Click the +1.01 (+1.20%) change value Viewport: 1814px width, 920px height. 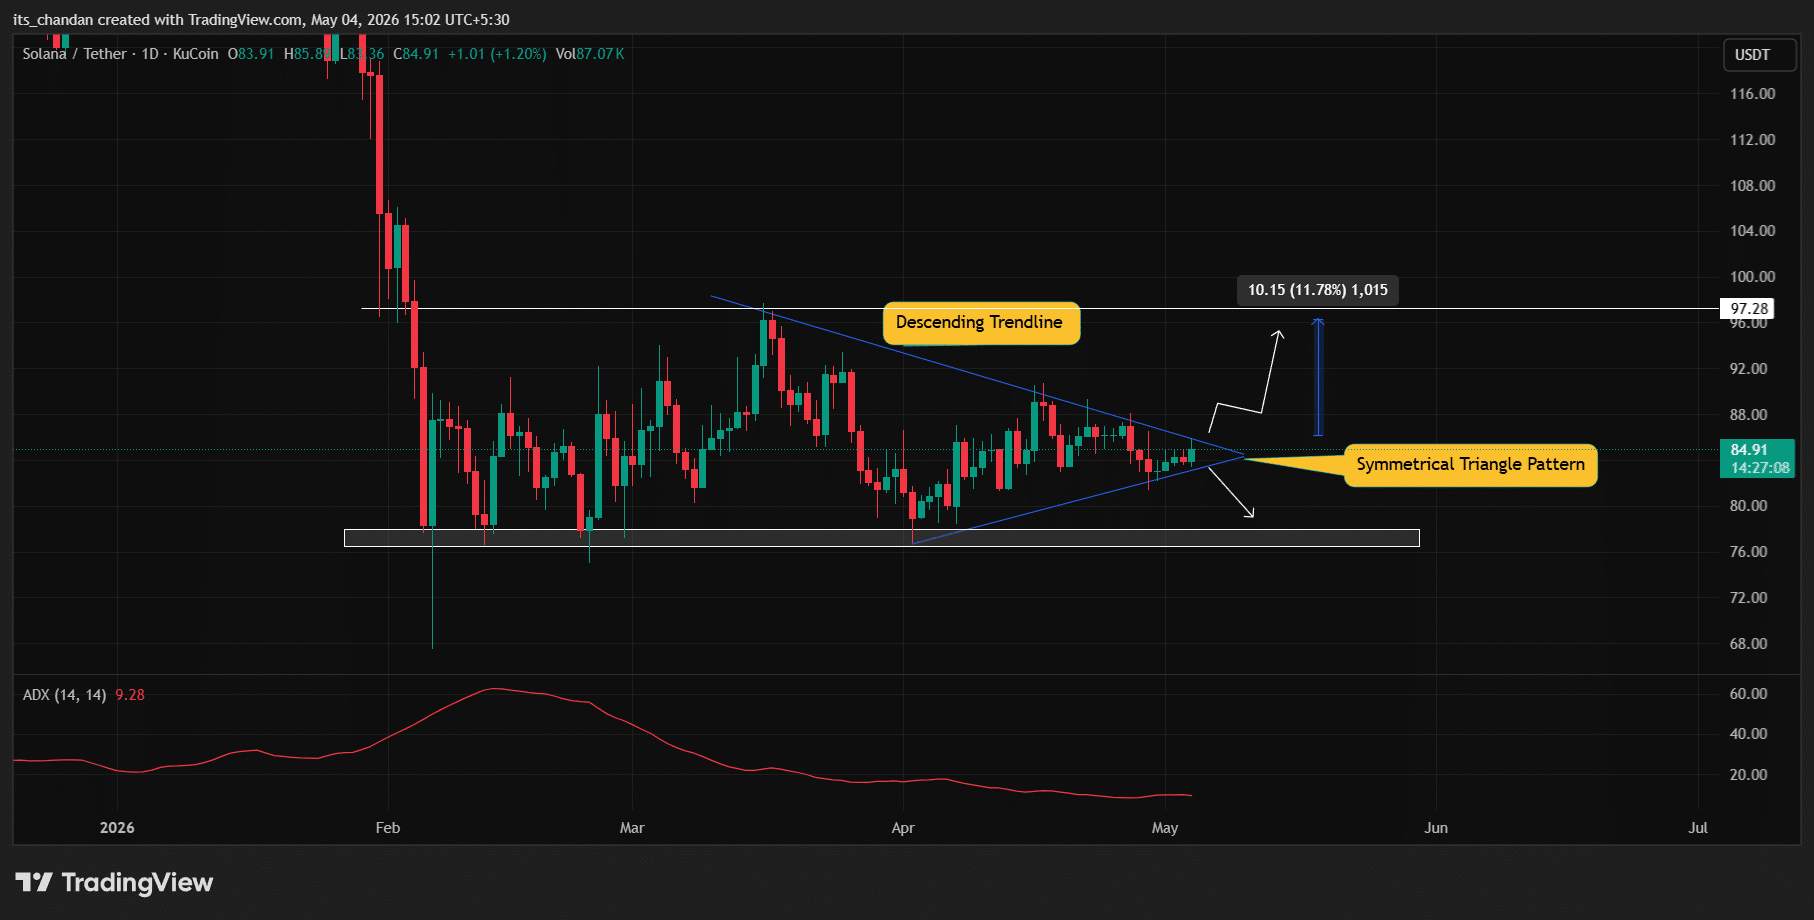[497, 54]
